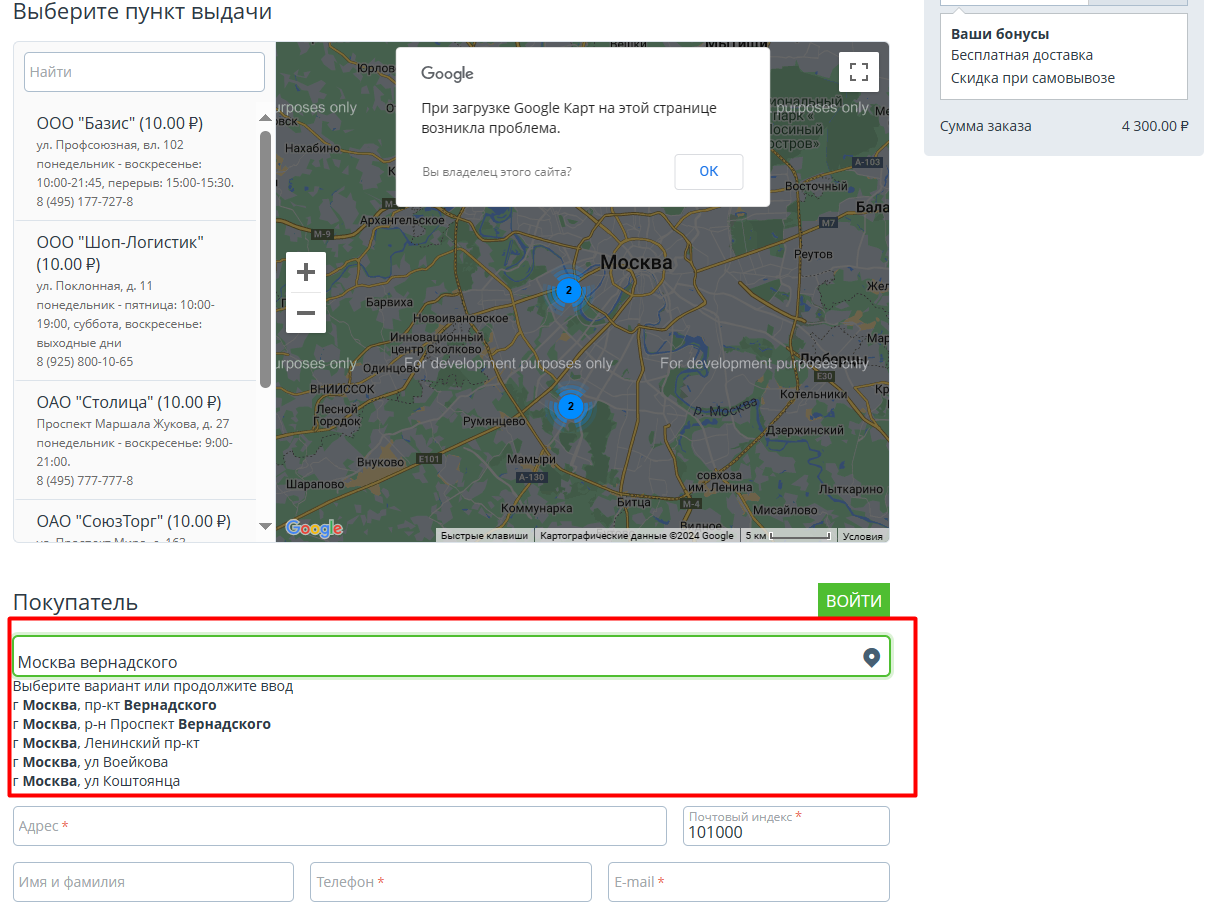Choose pickup point ОАО "Столица"
The image size is (1208, 904).
point(135,440)
